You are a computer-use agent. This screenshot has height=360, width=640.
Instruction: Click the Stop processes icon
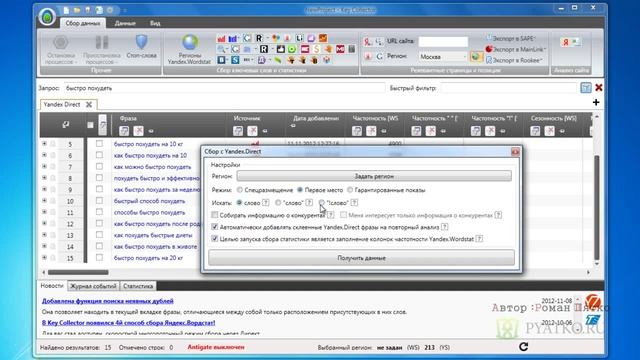pyautogui.click(x=60, y=42)
